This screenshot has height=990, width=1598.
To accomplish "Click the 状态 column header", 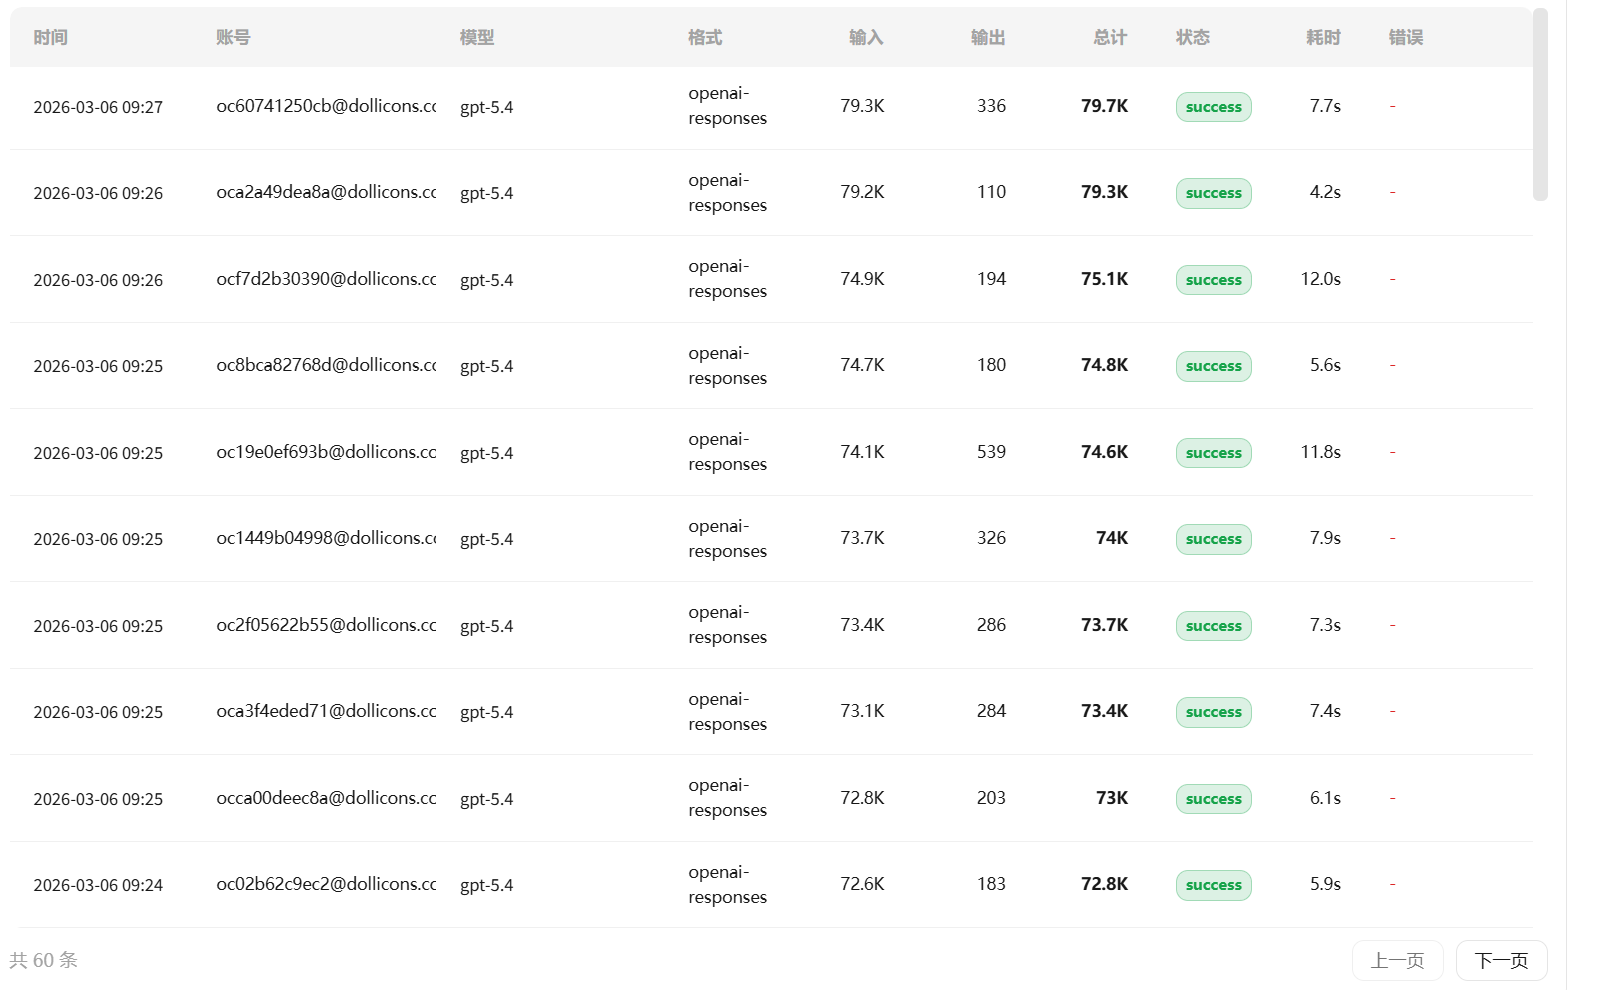I will pyautogui.click(x=1193, y=37).
